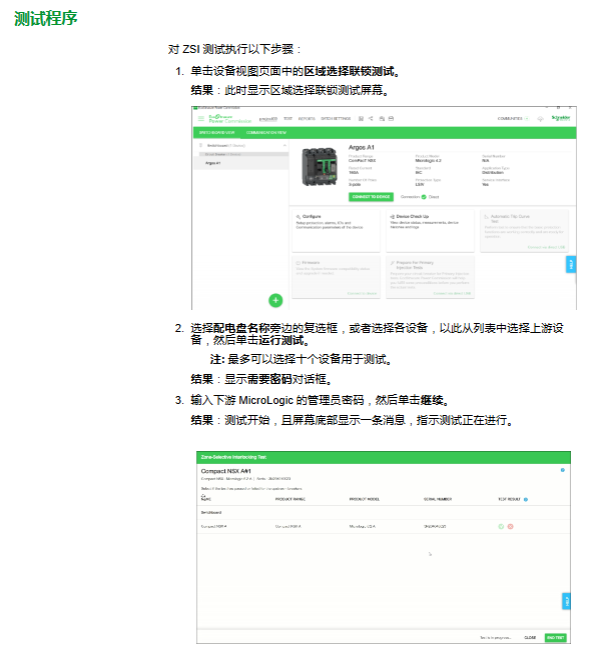Click bold text 运行测试 in step 2
609x666 pixels.
pyautogui.click(x=282, y=340)
